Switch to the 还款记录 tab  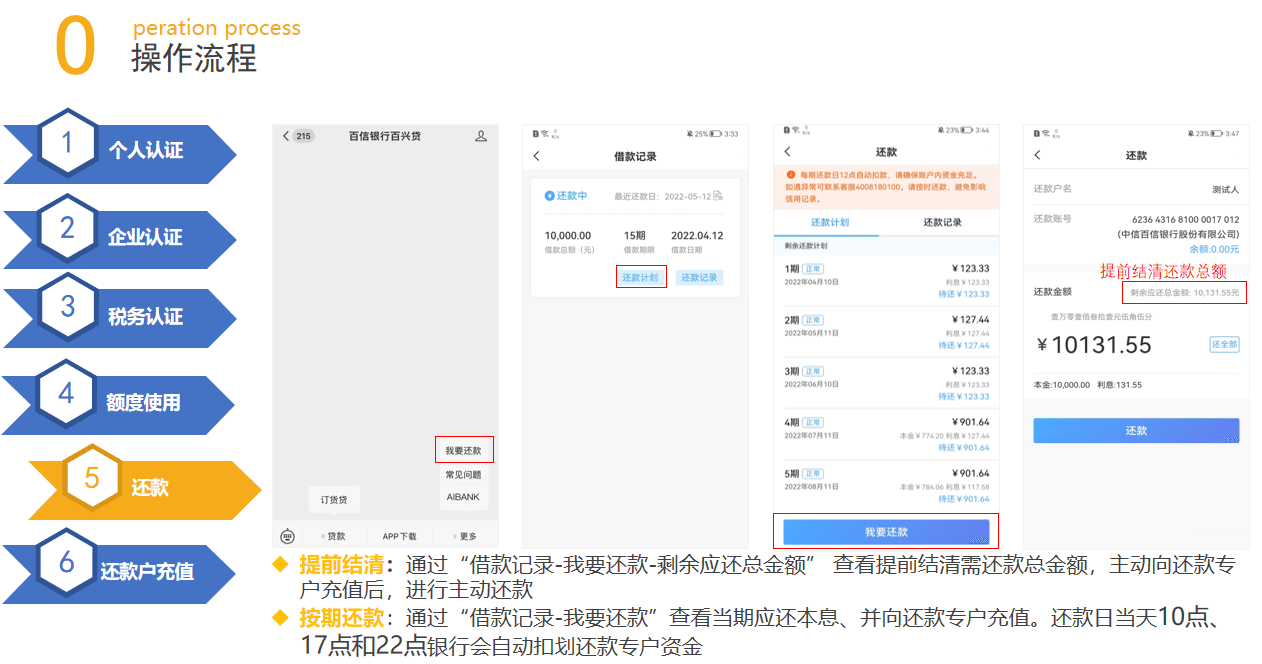(942, 223)
